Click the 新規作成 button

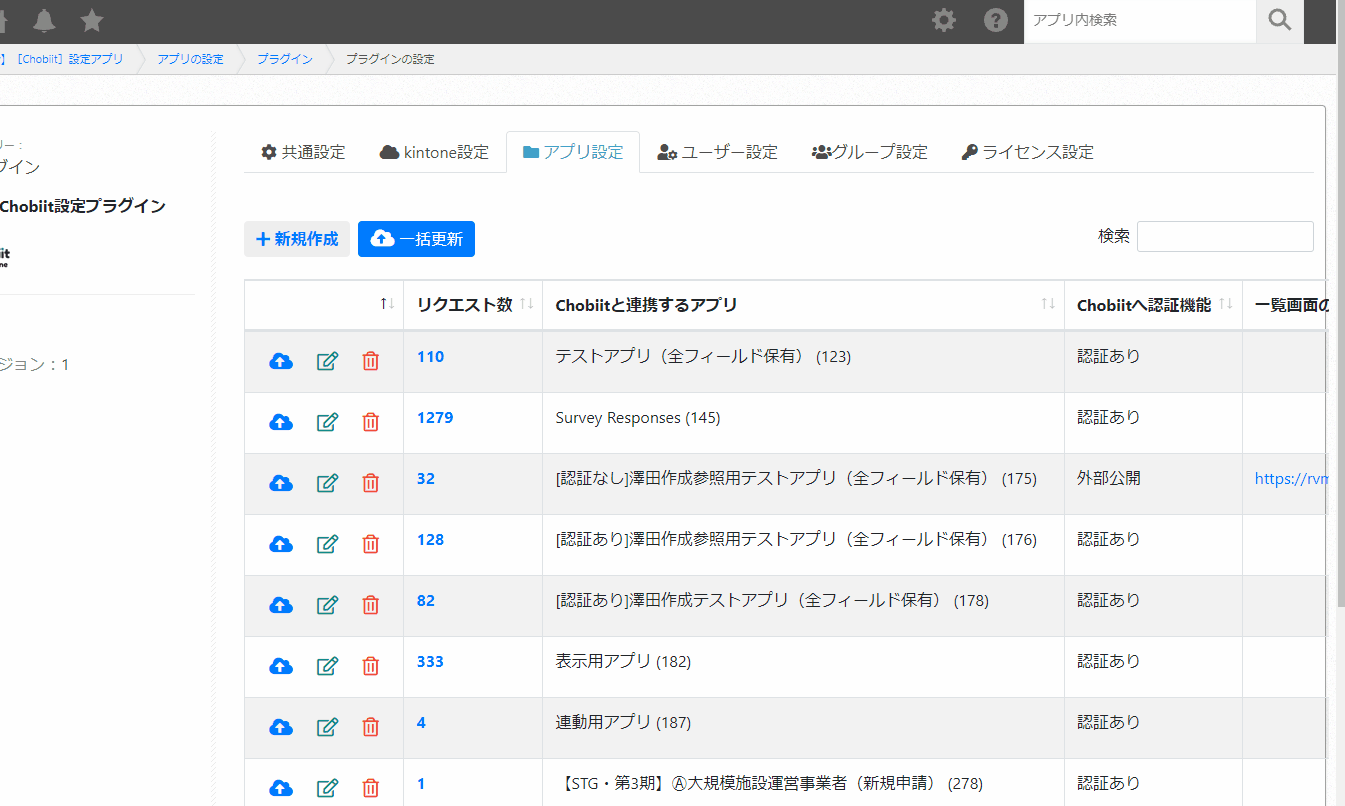[x=297, y=239]
